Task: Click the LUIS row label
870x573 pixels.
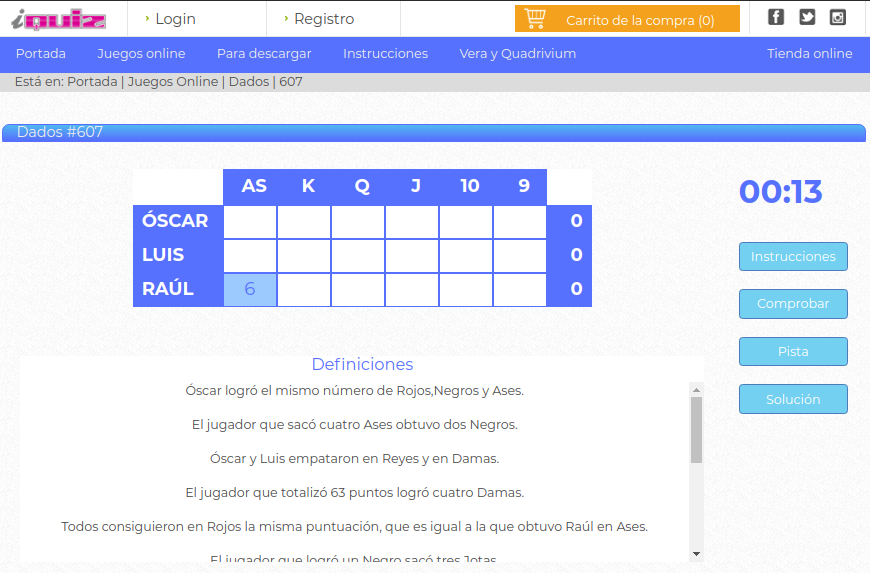Action: 163,255
